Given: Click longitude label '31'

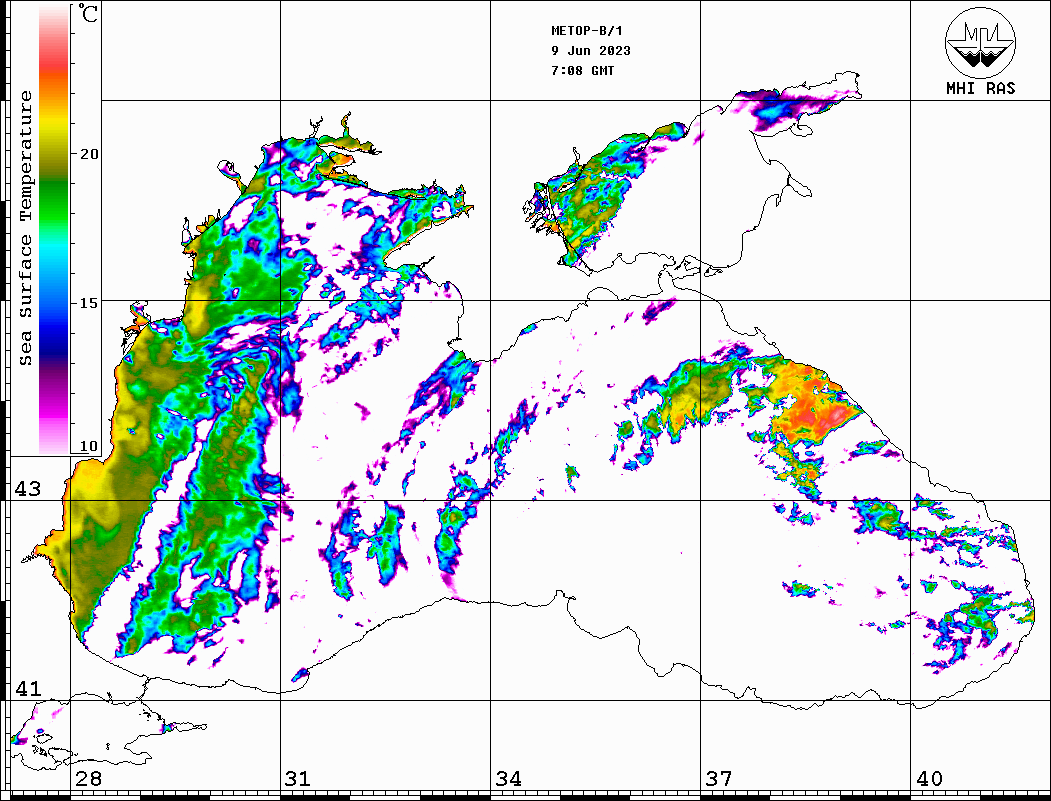Looking at the screenshot, I should click(298, 779).
